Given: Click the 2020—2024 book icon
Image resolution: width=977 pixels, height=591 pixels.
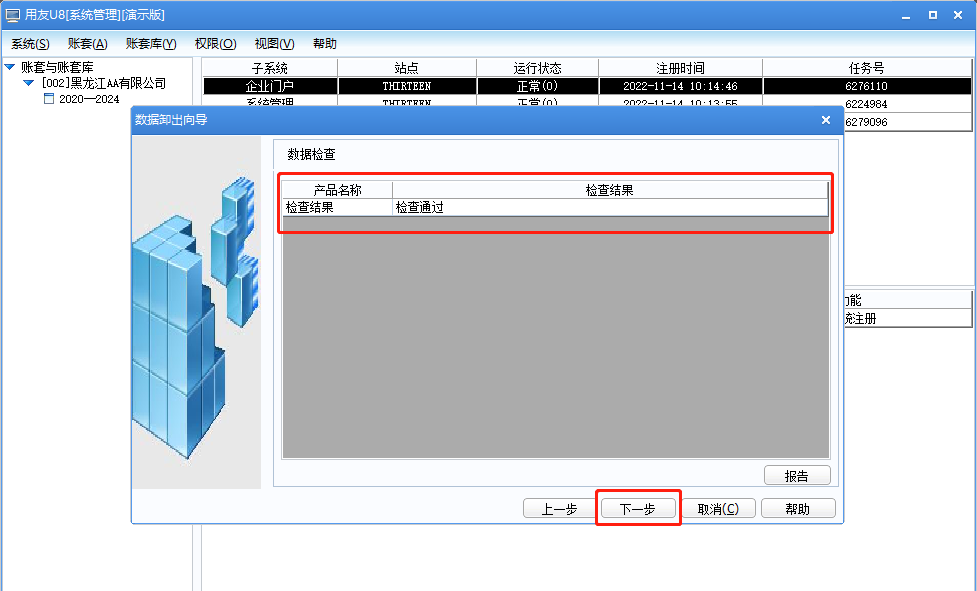Looking at the screenshot, I should (49, 98).
